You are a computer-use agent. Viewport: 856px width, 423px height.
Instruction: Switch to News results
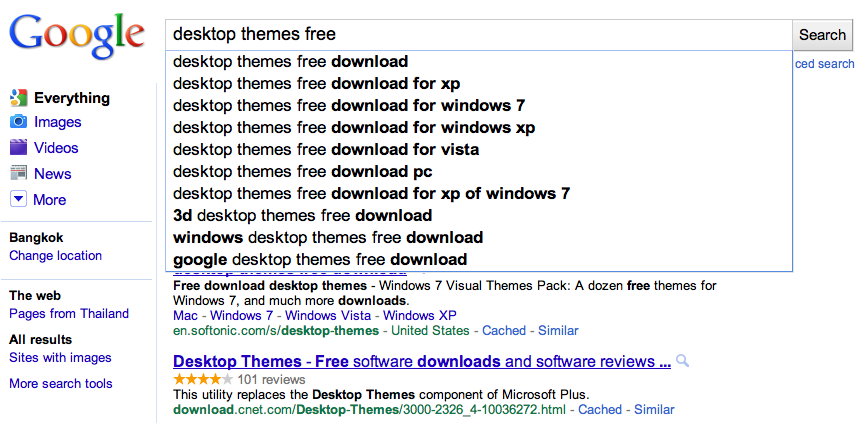[52, 174]
